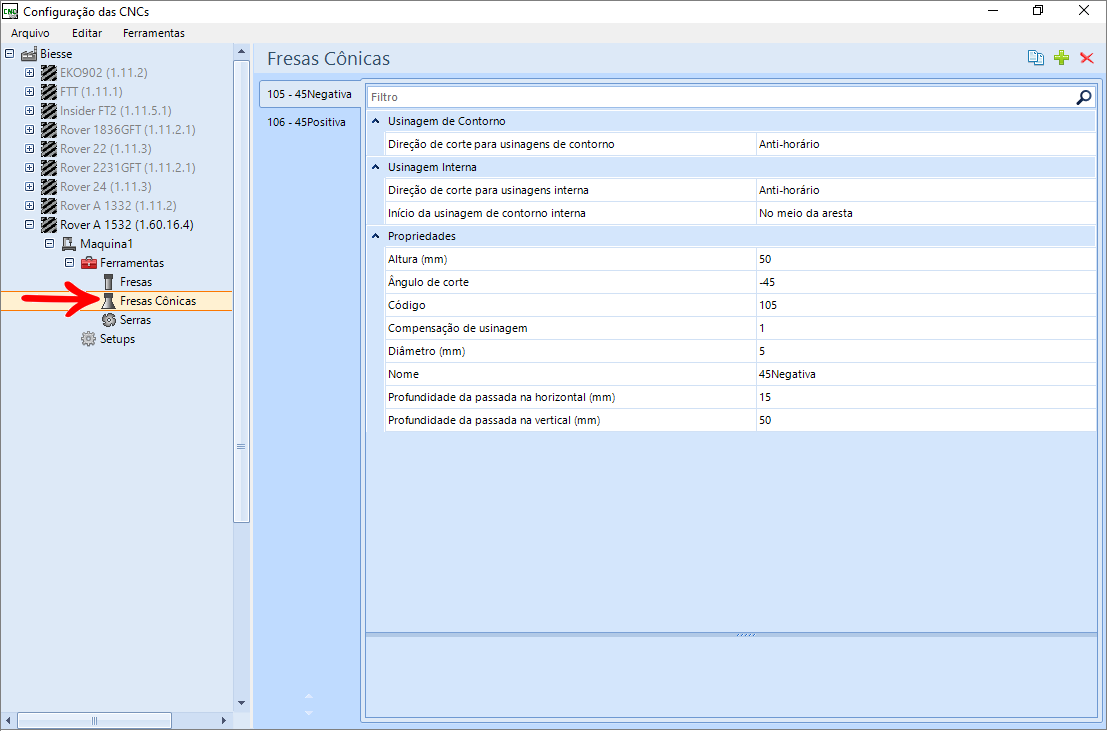Click the Rover A 1332 machine icon

49,206
